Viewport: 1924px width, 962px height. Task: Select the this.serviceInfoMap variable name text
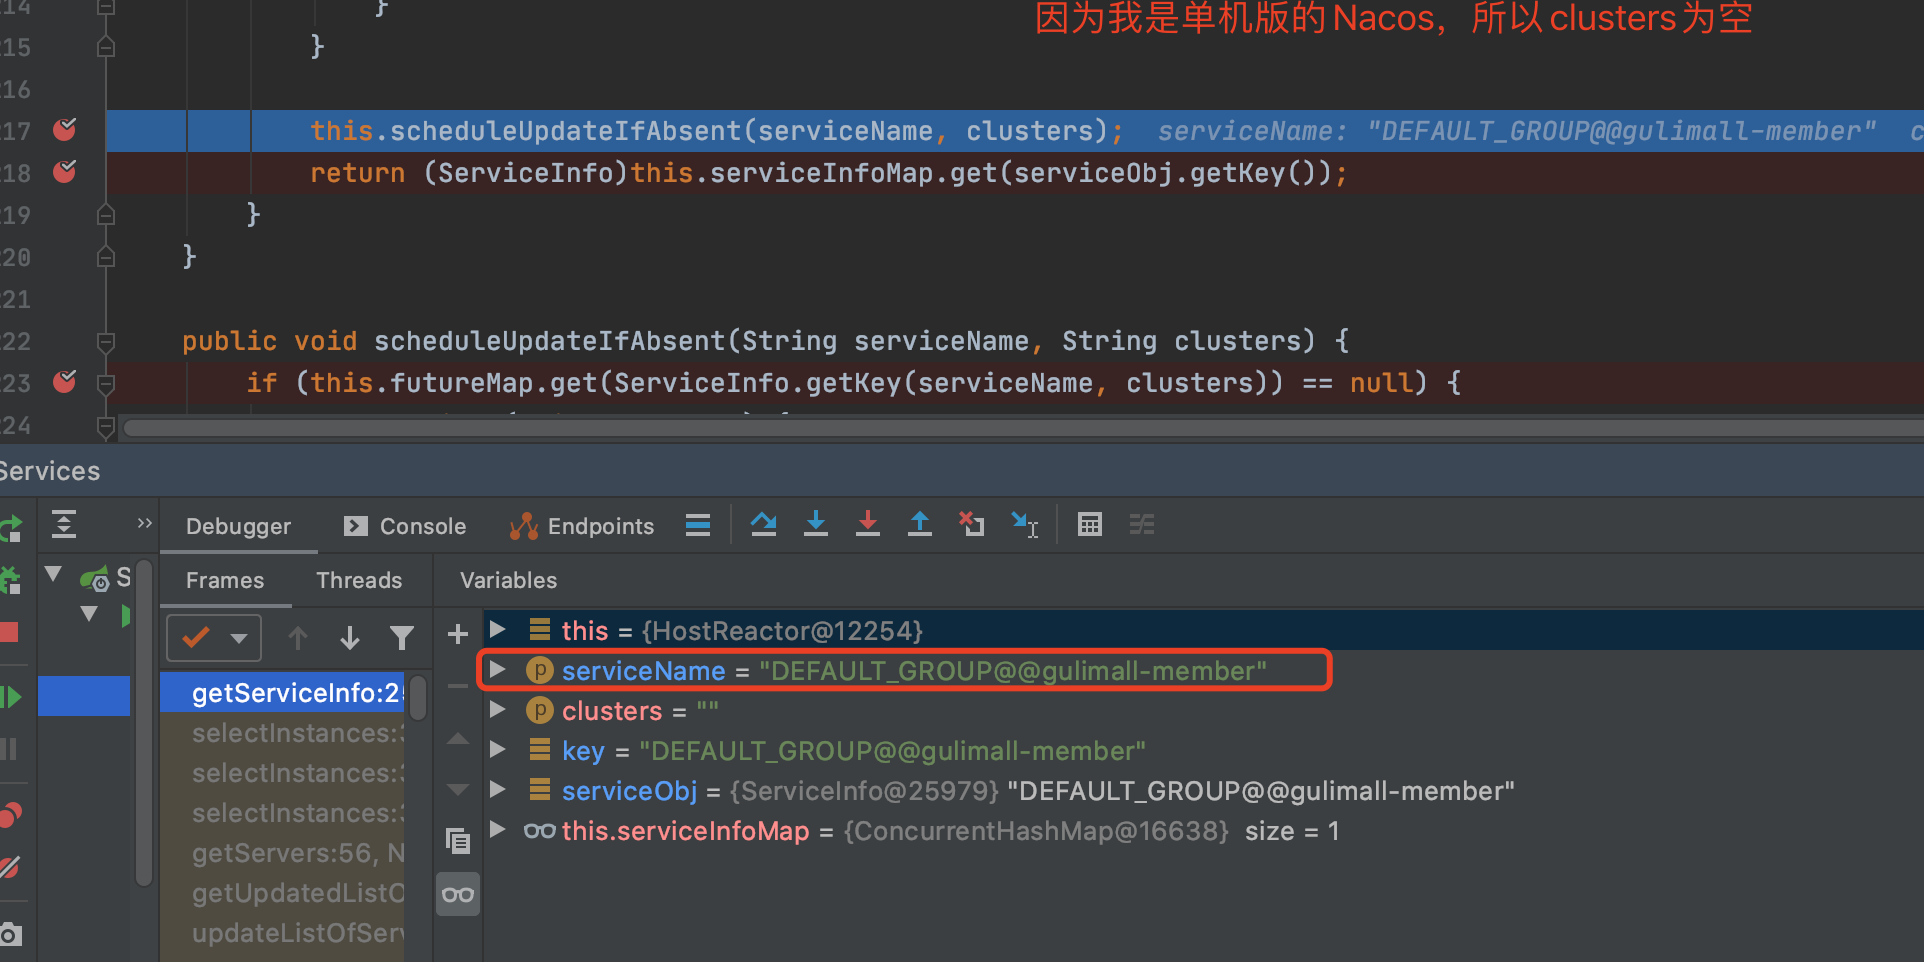tap(685, 831)
